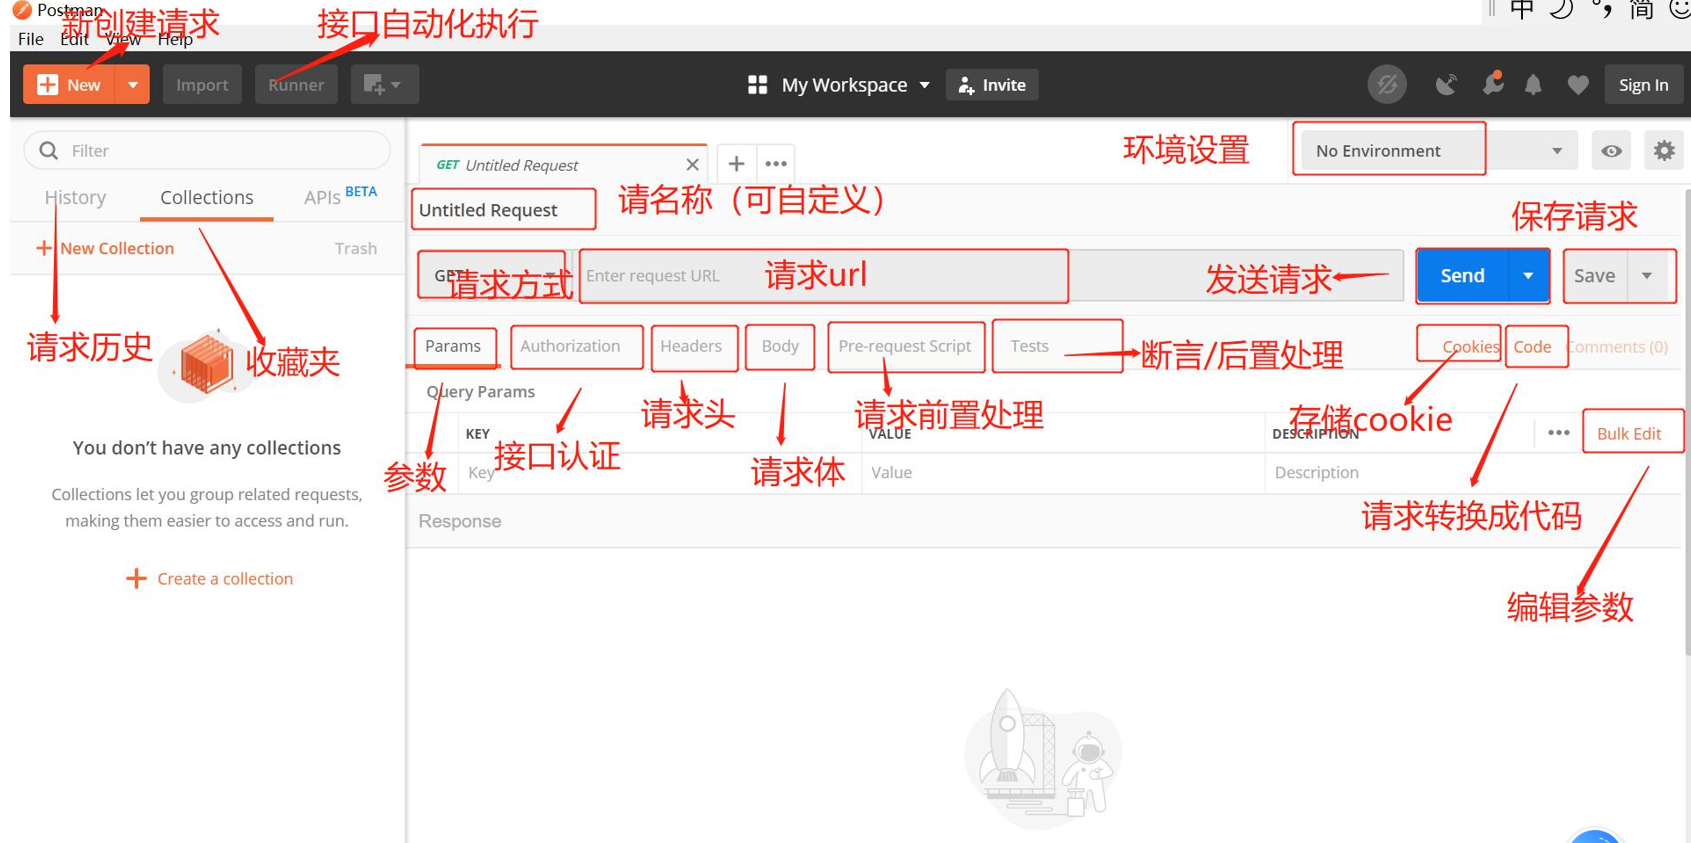1691x843 pixels.
Task: Click the environment quick look eye icon
Action: (x=1611, y=151)
